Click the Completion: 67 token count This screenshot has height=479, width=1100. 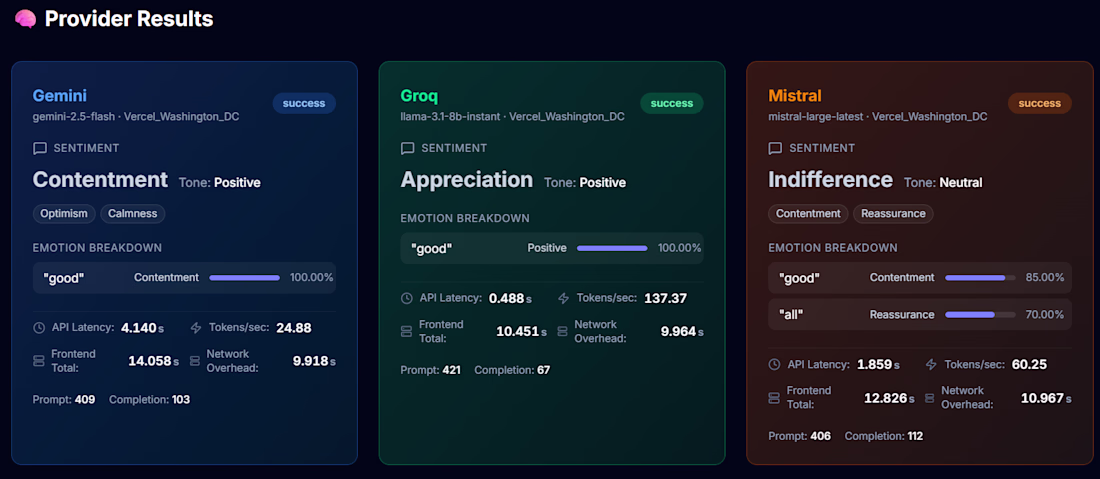(512, 370)
